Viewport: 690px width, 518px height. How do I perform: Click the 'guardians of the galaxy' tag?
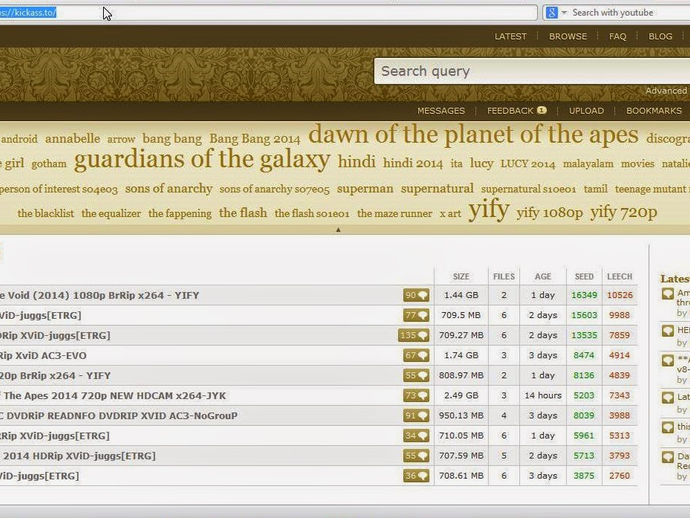[202, 159]
